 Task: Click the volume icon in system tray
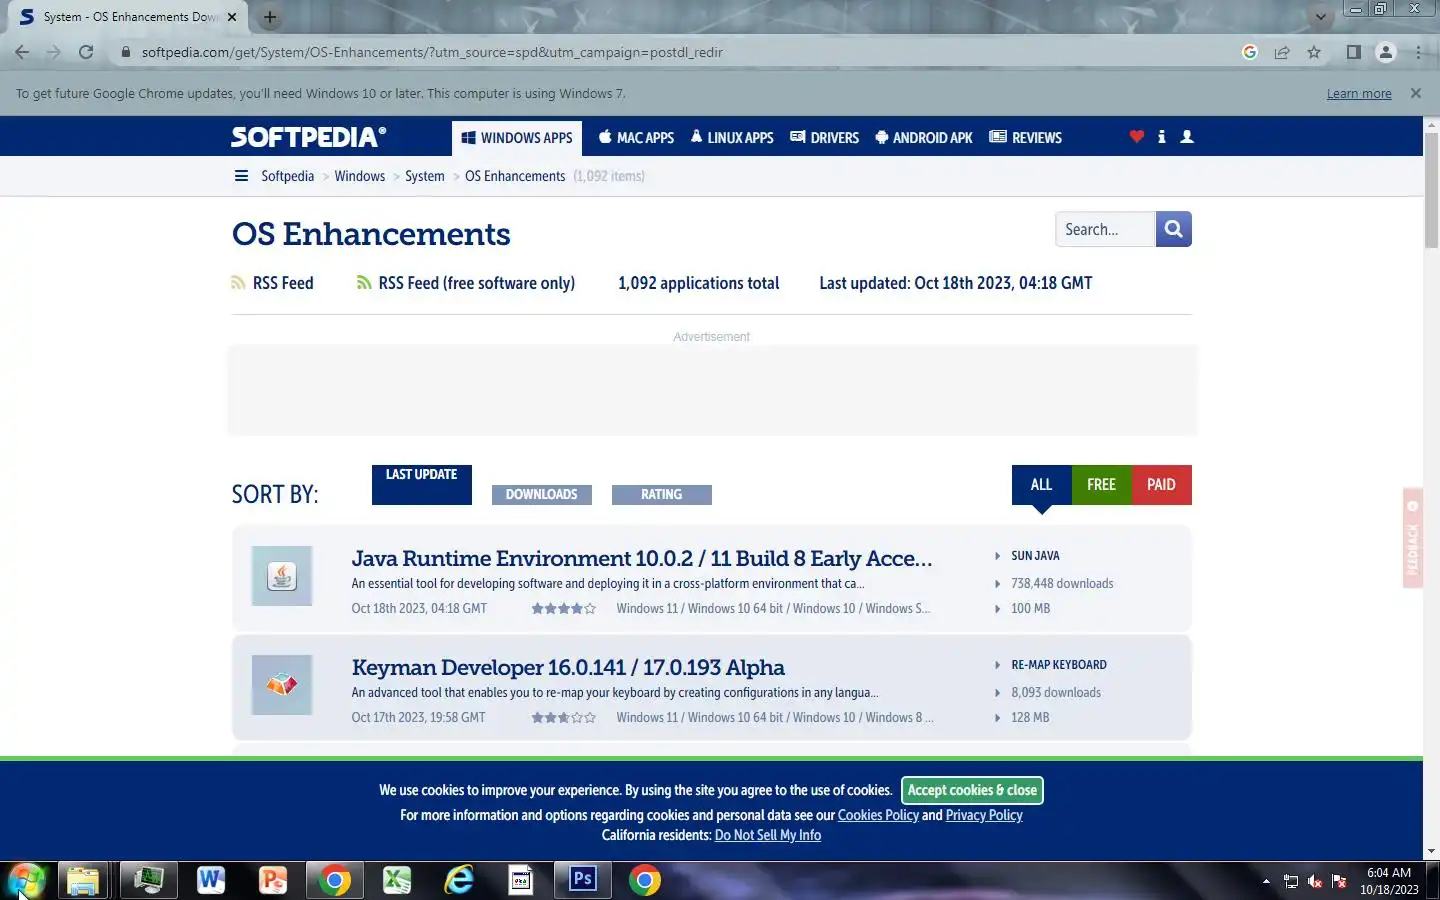click(1315, 881)
